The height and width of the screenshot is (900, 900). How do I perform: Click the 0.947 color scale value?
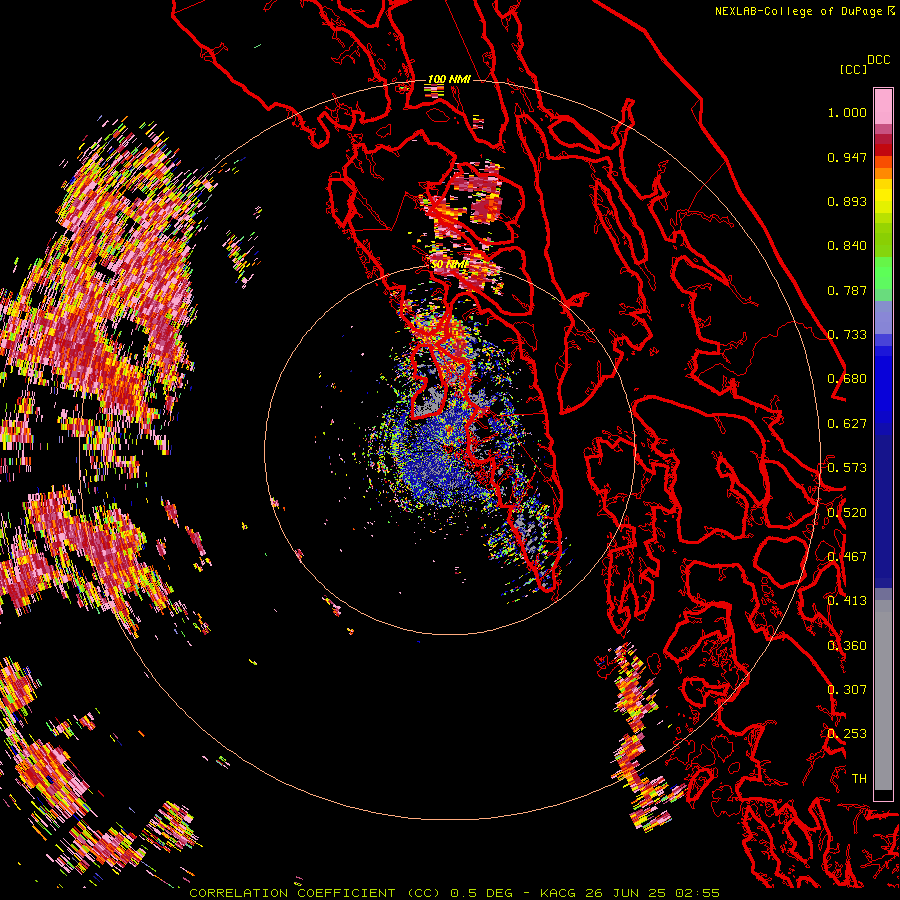[x=847, y=157]
